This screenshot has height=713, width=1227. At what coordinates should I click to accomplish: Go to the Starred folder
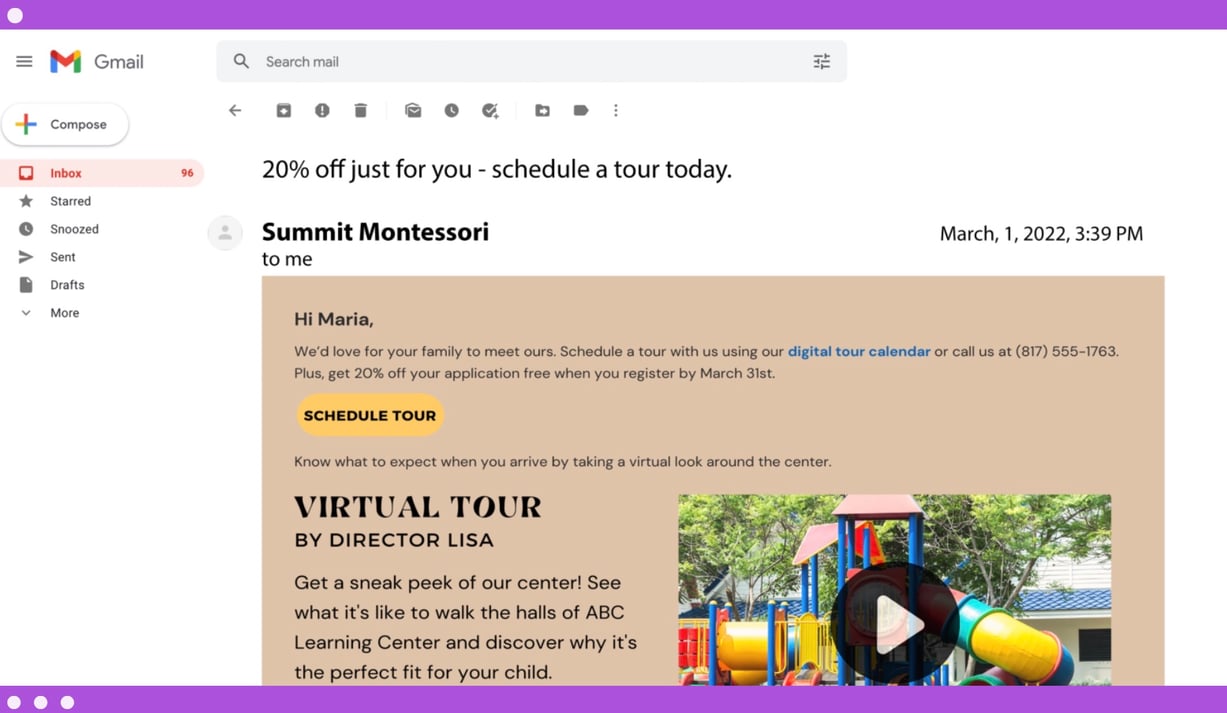pyautogui.click(x=70, y=200)
